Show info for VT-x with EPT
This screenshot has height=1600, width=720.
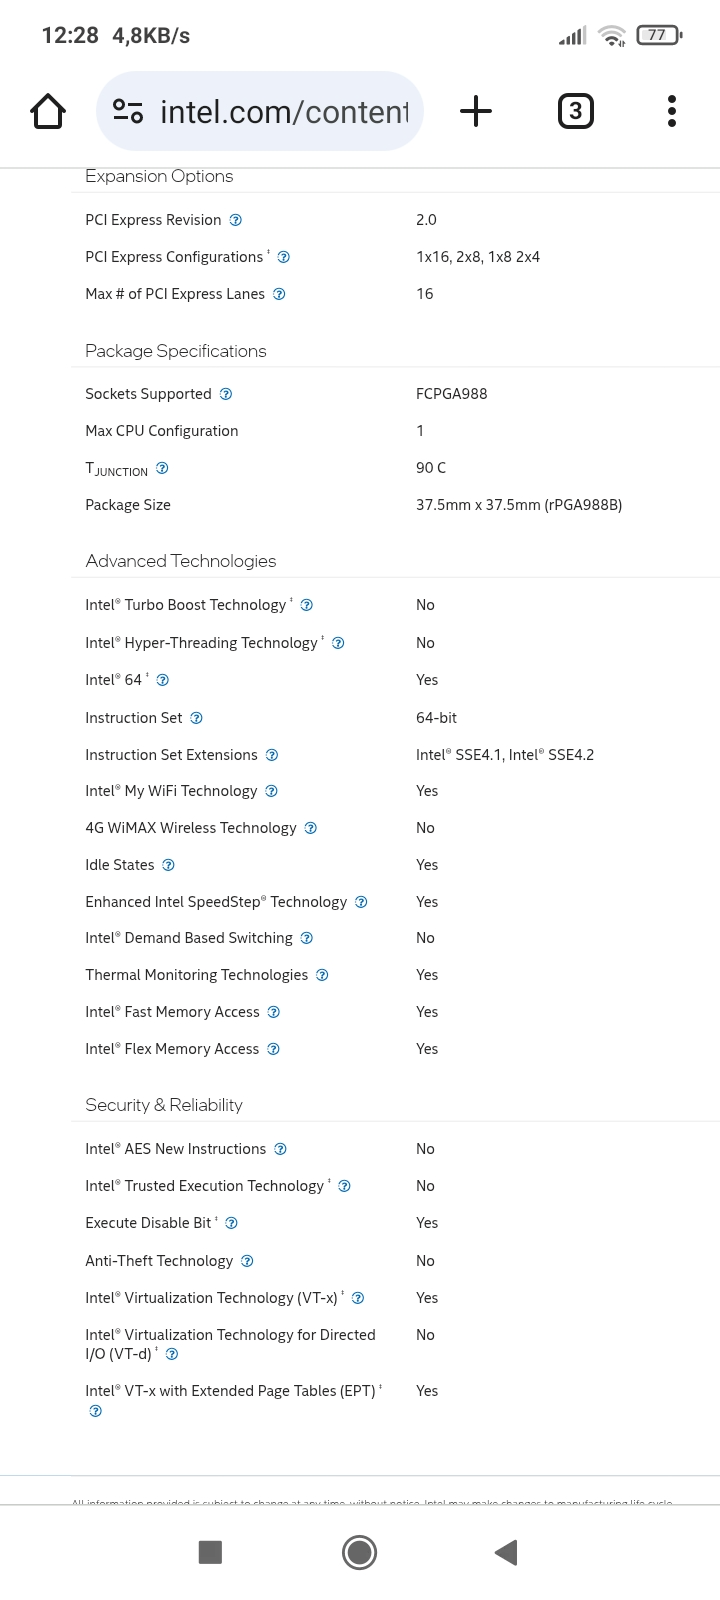tap(96, 1411)
